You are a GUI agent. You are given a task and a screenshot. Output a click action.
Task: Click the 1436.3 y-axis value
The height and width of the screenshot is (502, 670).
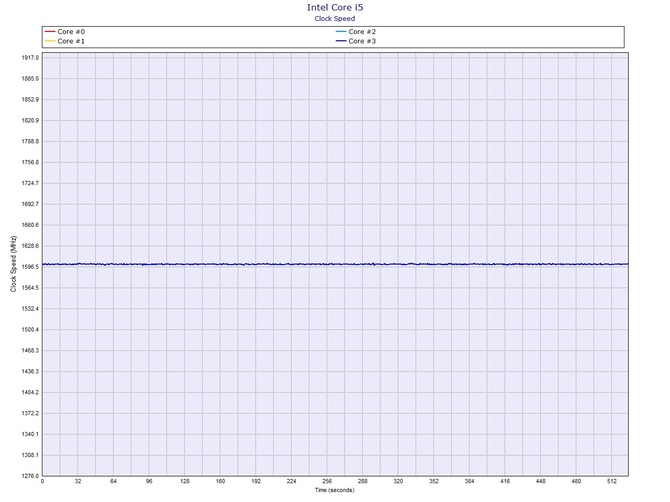(x=30, y=372)
